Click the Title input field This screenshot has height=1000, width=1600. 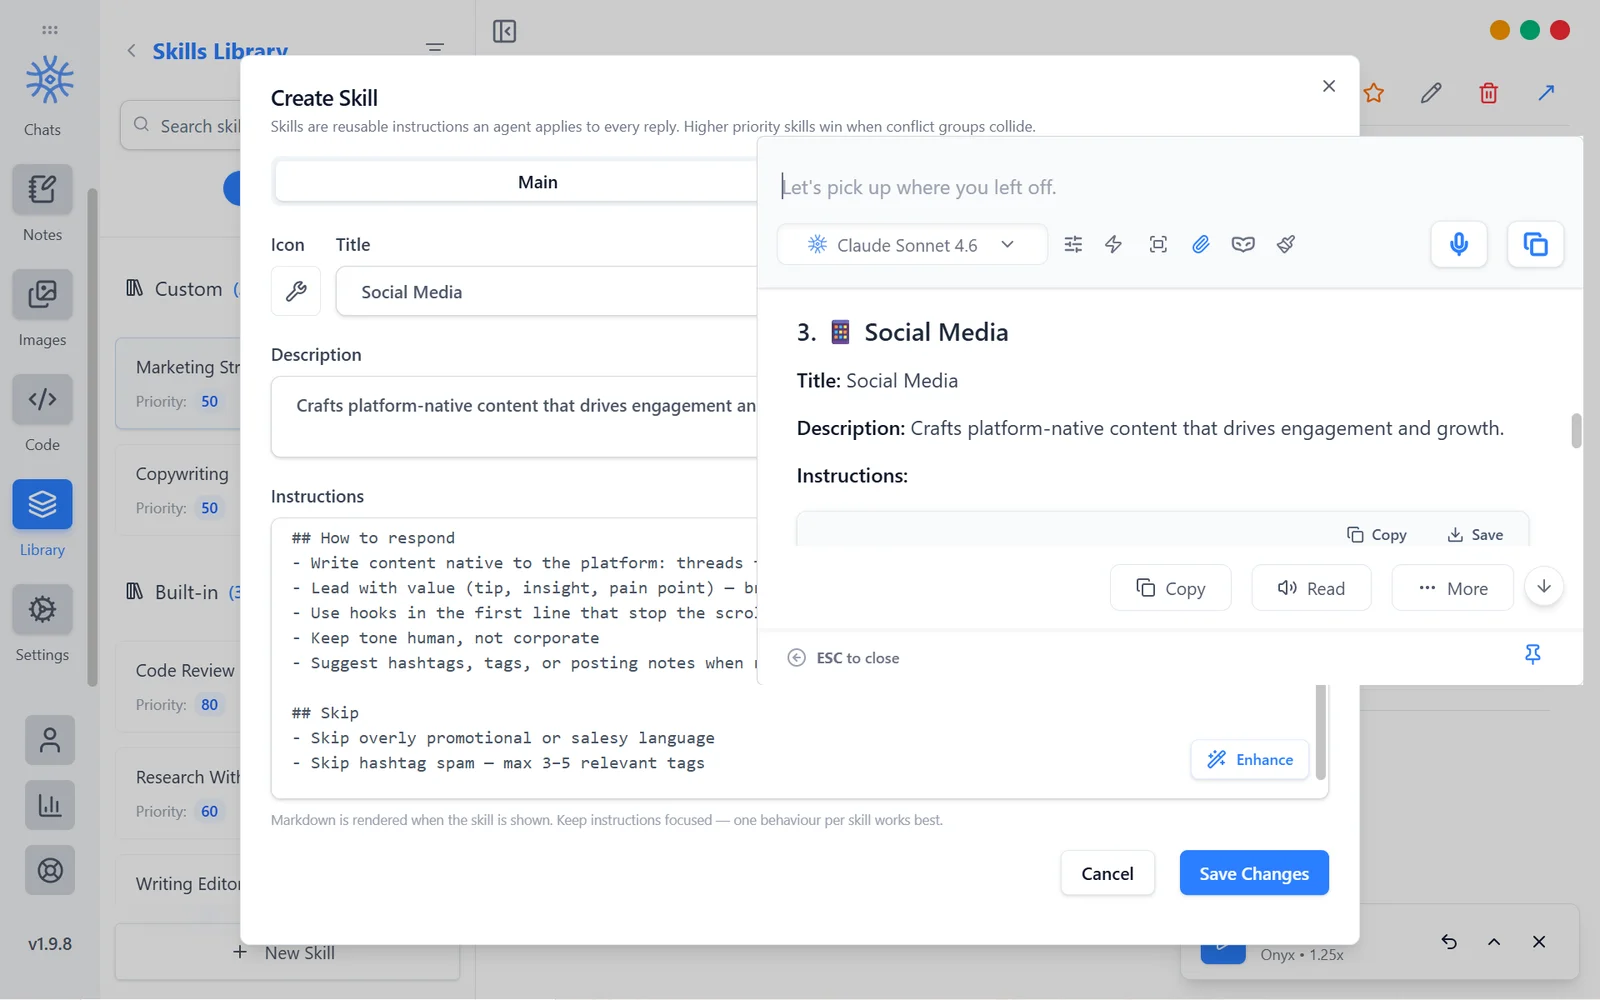tap(546, 292)
